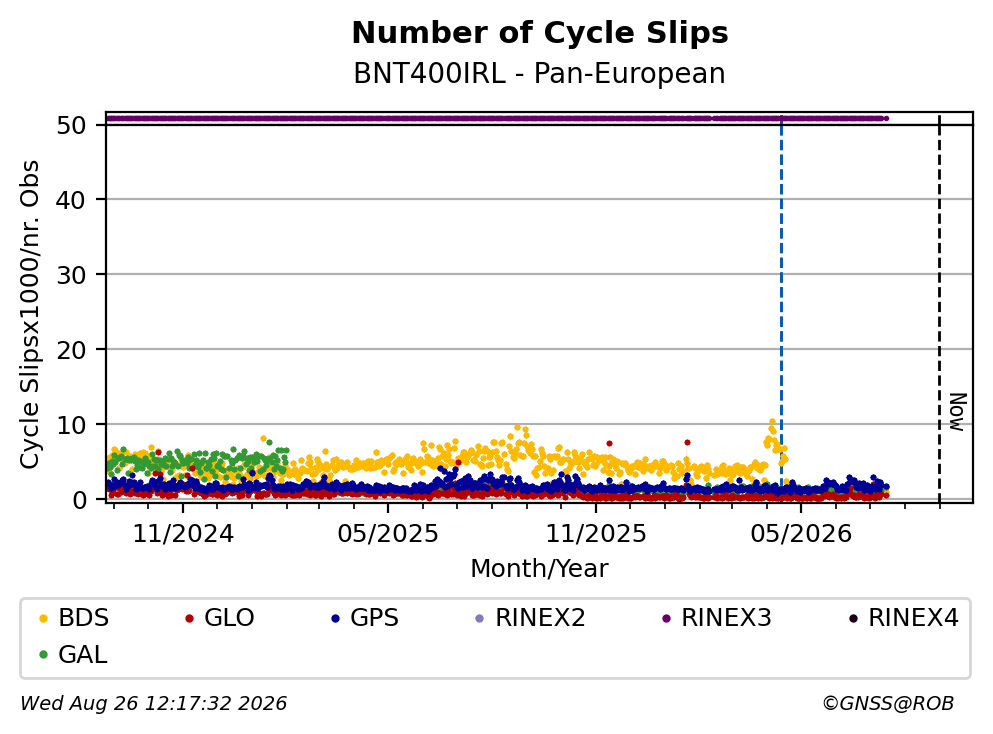The width and height of the screenshot is (993, 734).
Task: Click the 'Month/Year' axis title
Action: click(x=539, y=569)
